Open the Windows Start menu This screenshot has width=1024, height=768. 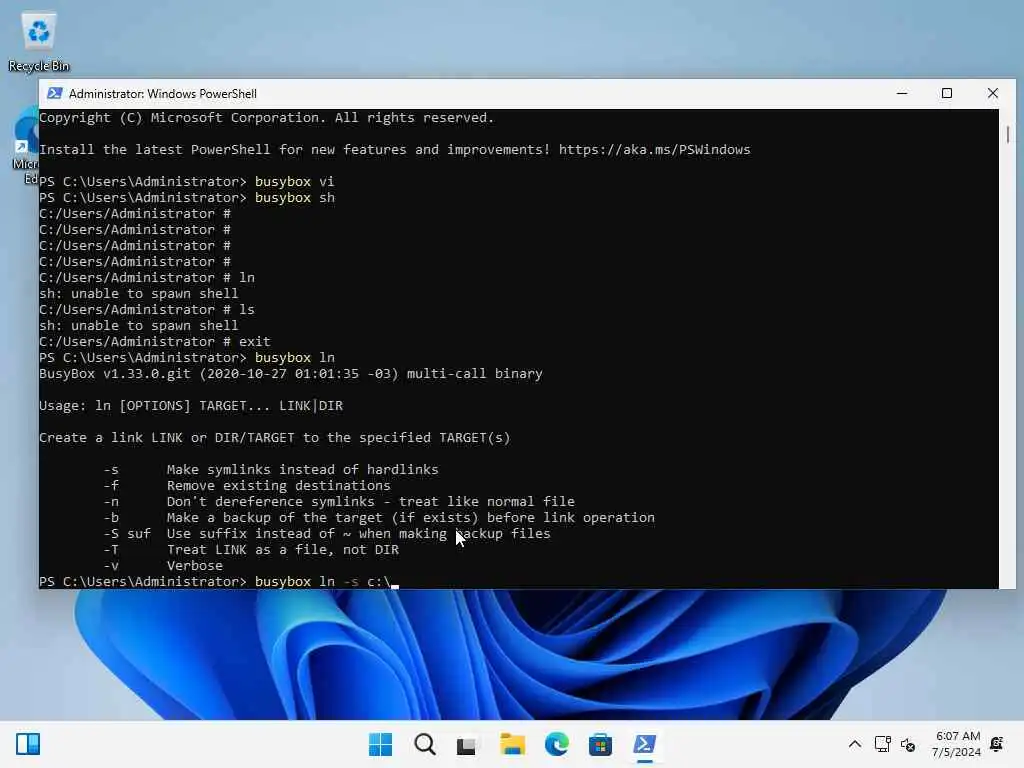[x=380, y=744]
